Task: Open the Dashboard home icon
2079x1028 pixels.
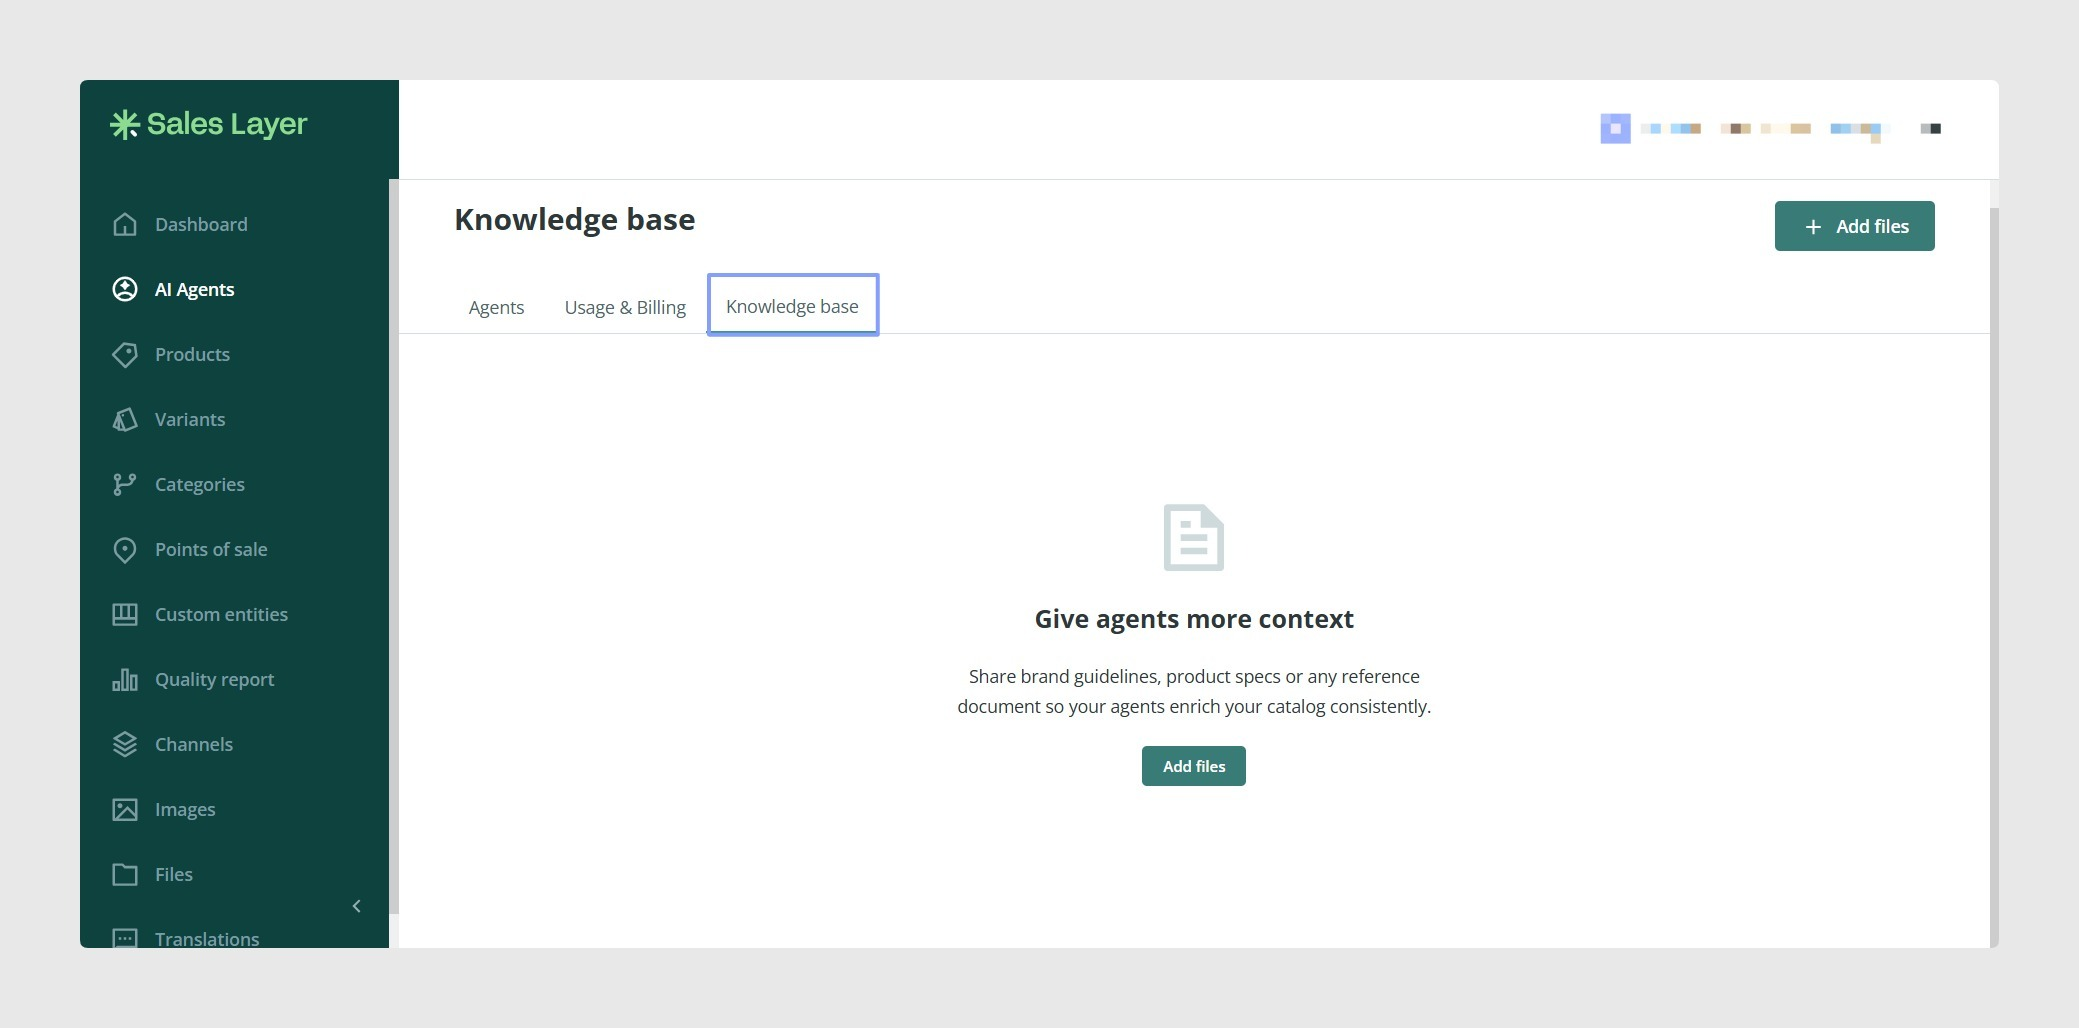Action: coord(125,224)
